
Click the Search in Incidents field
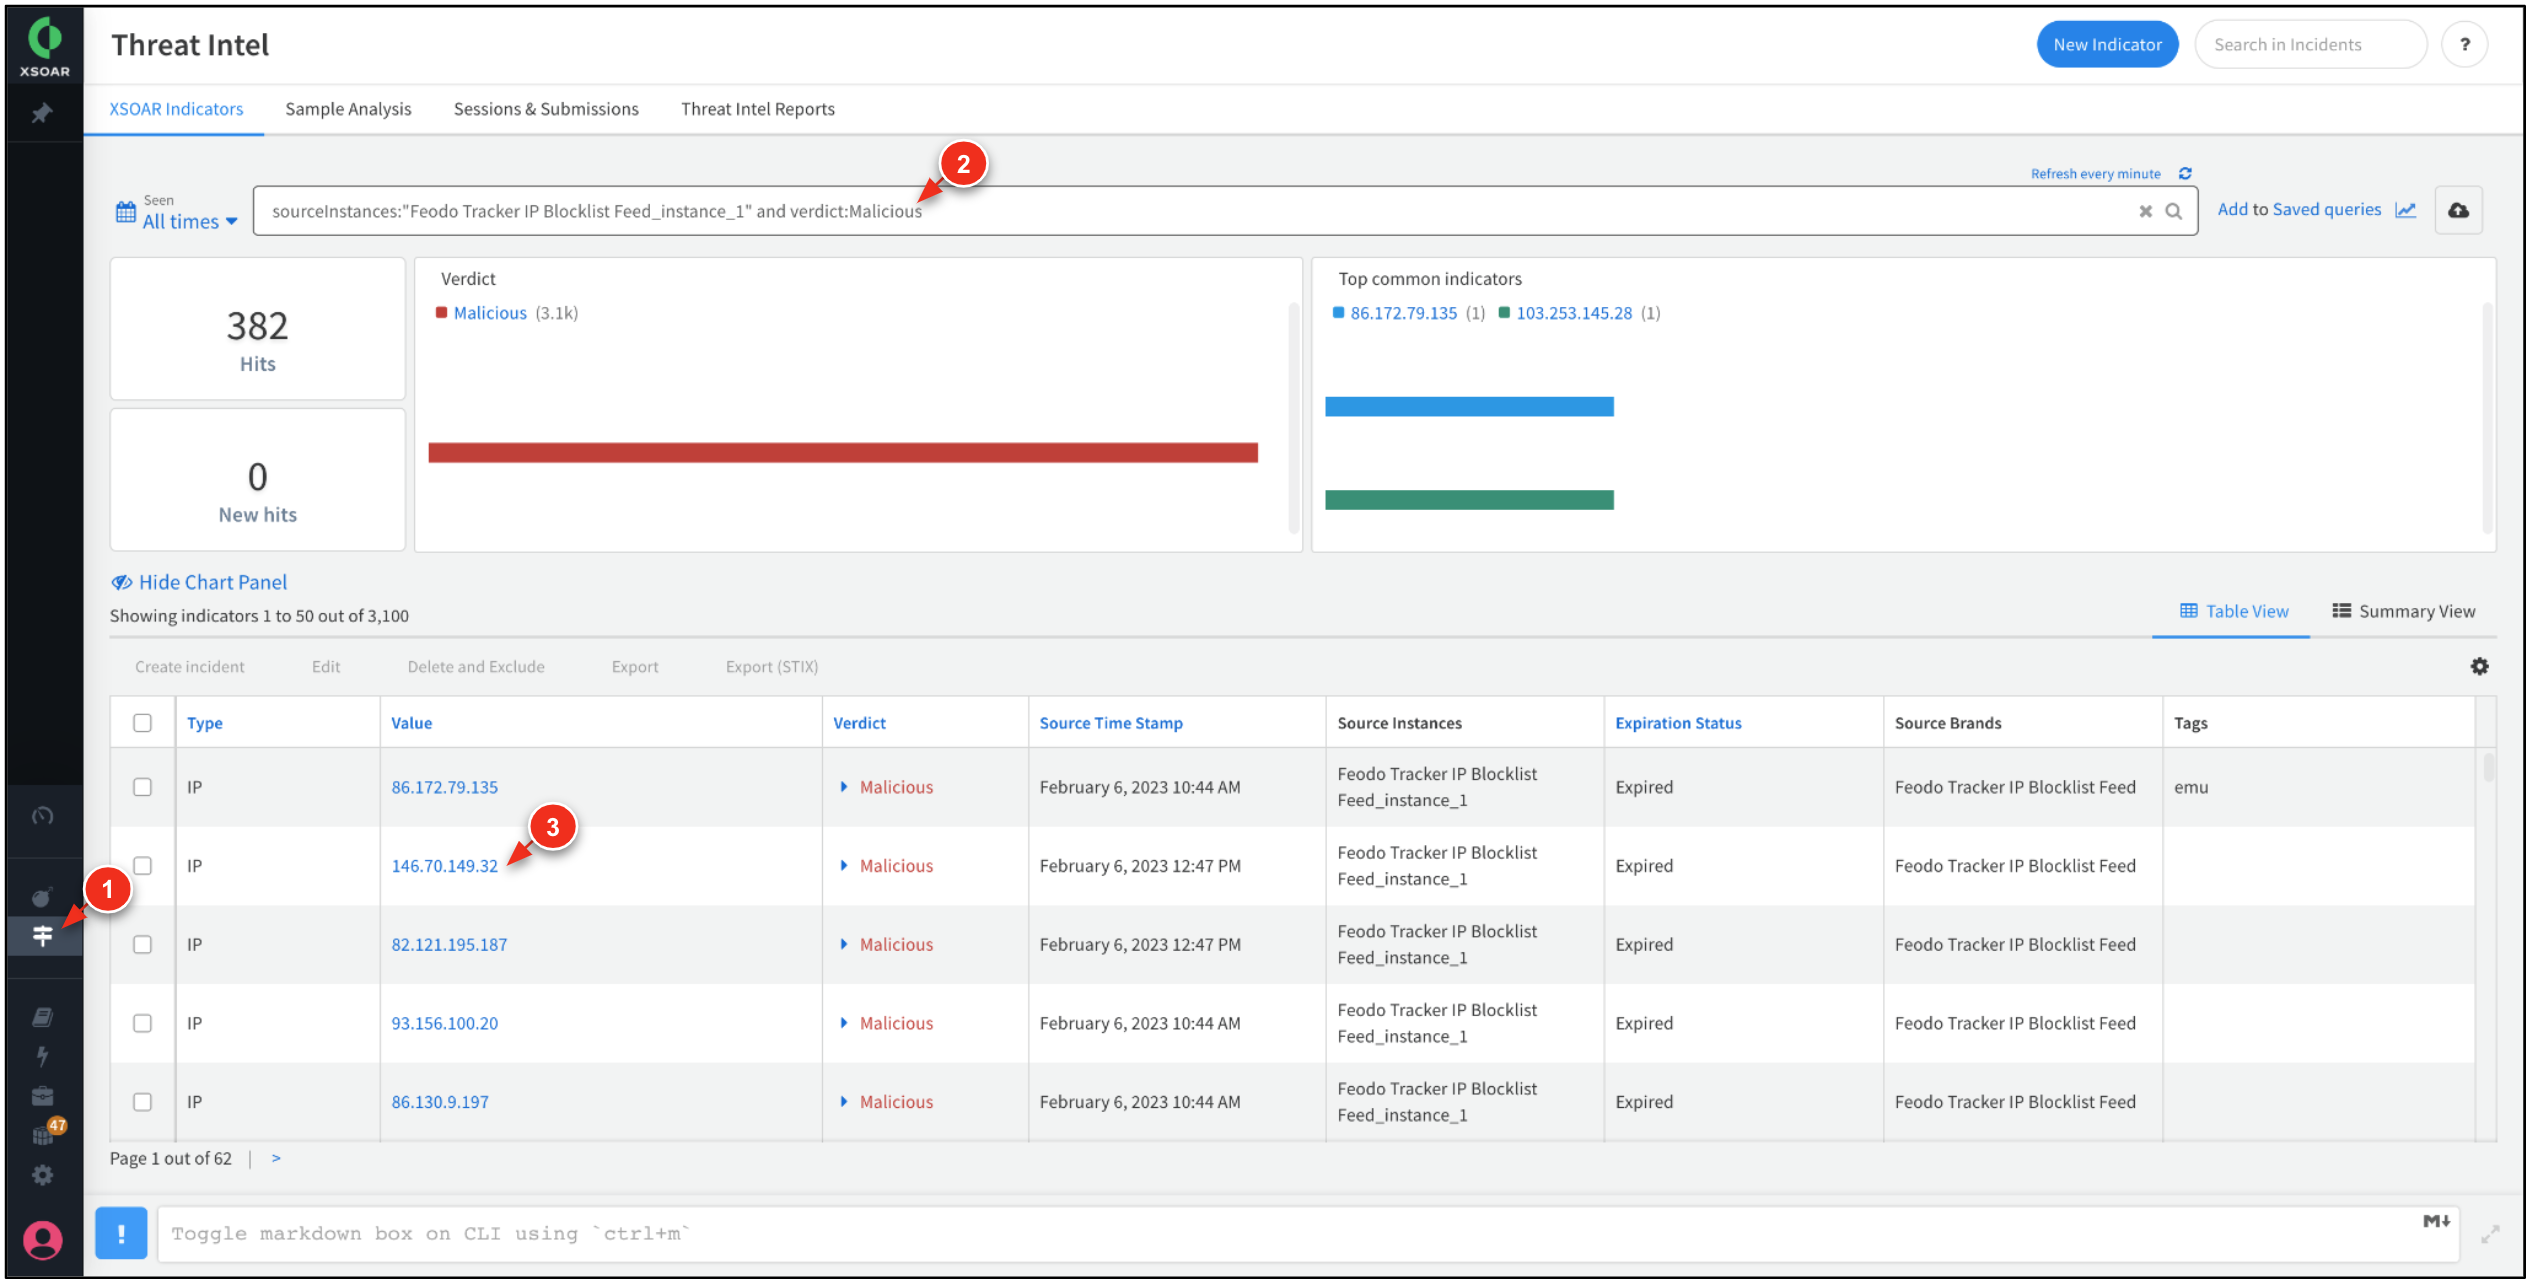click(2310, 45)
